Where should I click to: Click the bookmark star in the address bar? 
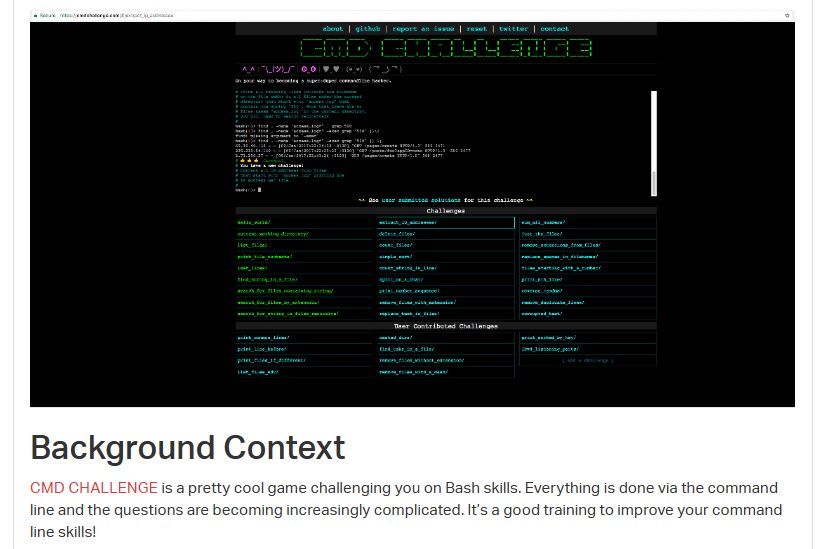(x=787, y=15)
